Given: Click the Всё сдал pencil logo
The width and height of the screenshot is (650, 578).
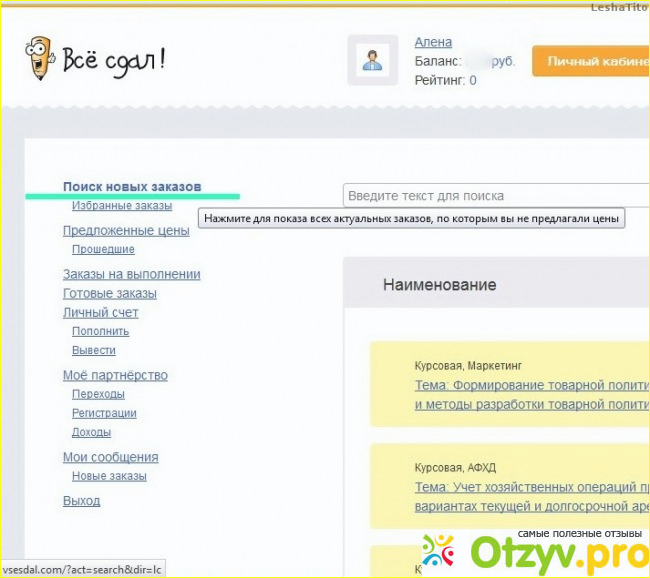Looking at the screenshot, I should (95, 61).
